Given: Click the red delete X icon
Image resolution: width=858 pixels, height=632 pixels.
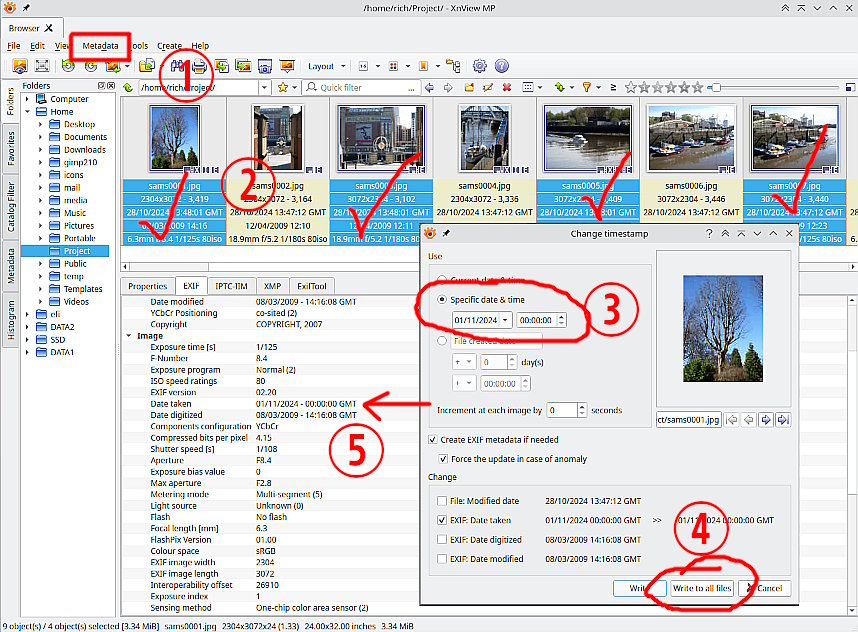Looking at the screenshot, I should point(508,88).
